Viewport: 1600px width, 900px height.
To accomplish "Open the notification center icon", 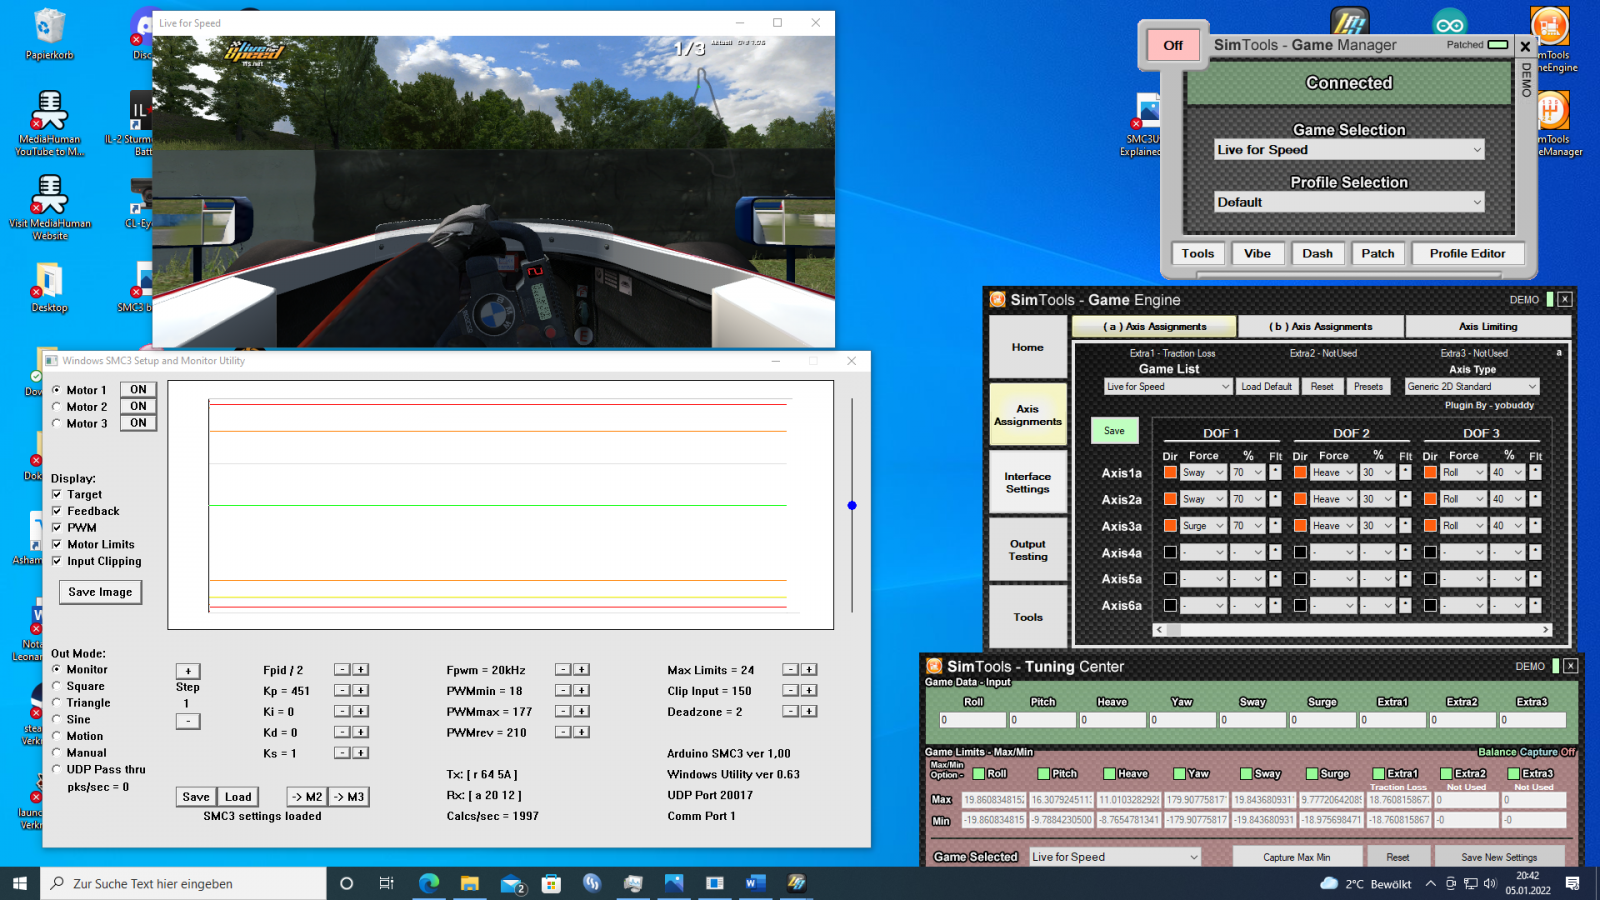I will [x=1572, y=883].
